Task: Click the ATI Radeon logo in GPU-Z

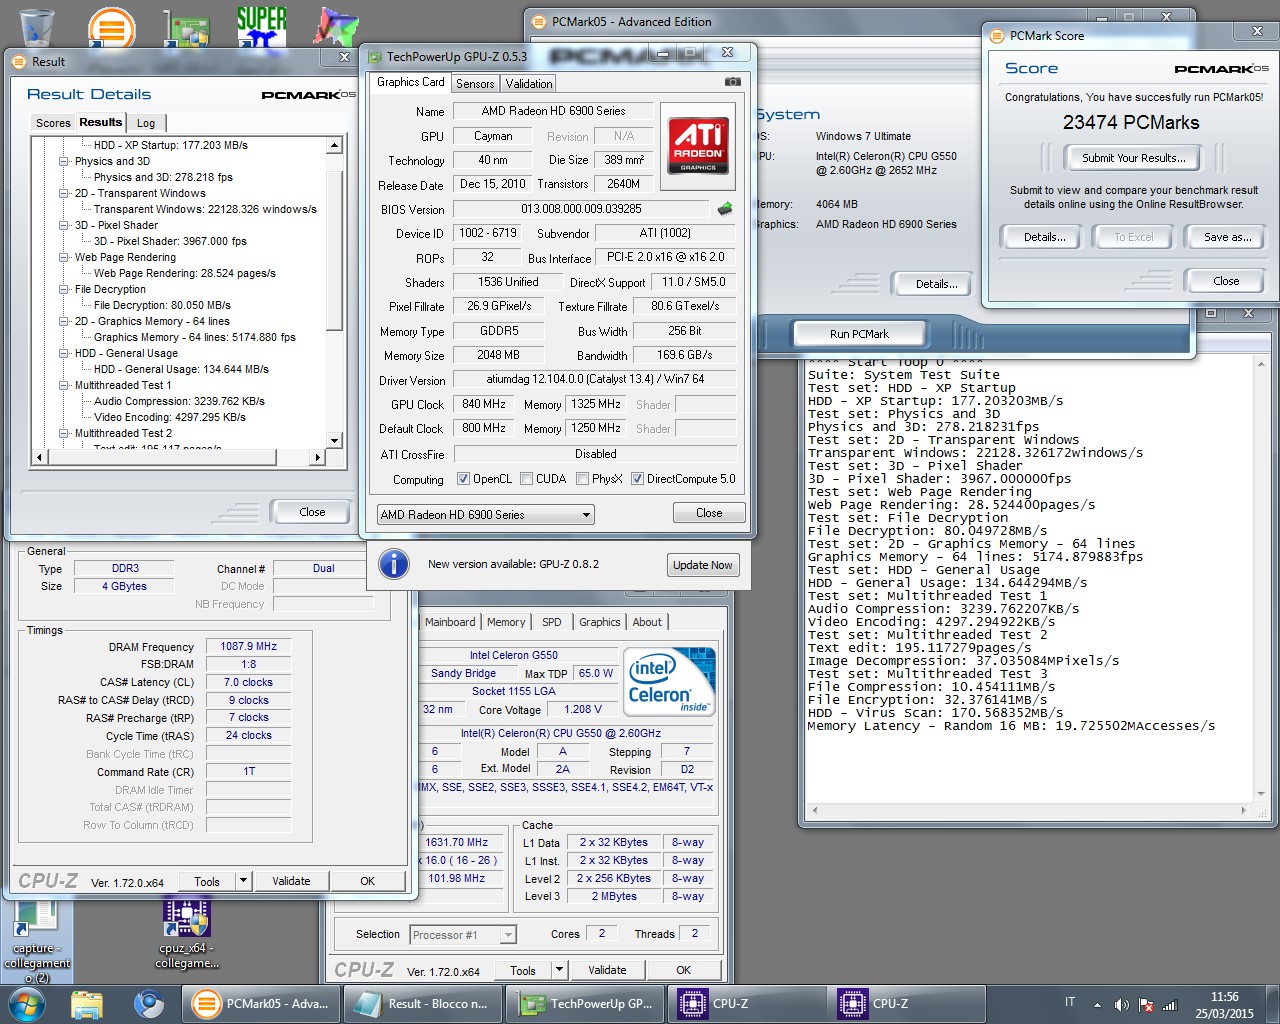Action: tap(698, 147)
